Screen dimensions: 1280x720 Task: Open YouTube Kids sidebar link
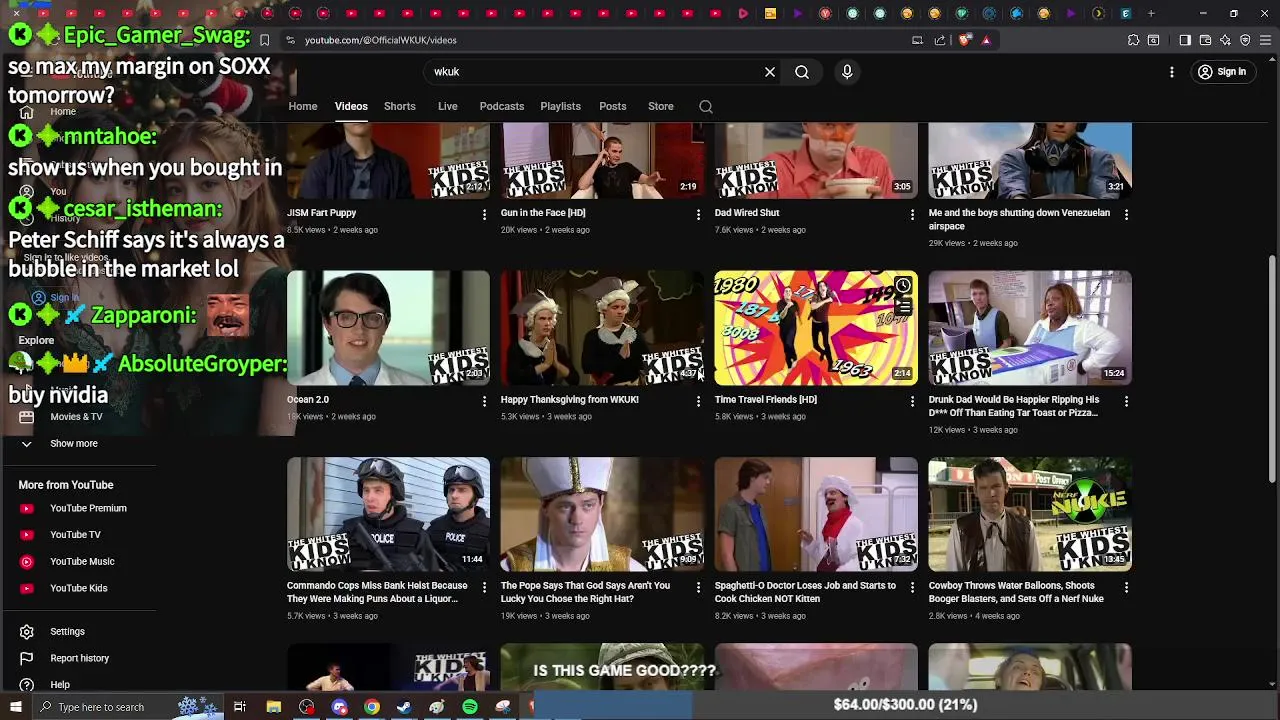[x=78, y=588]
